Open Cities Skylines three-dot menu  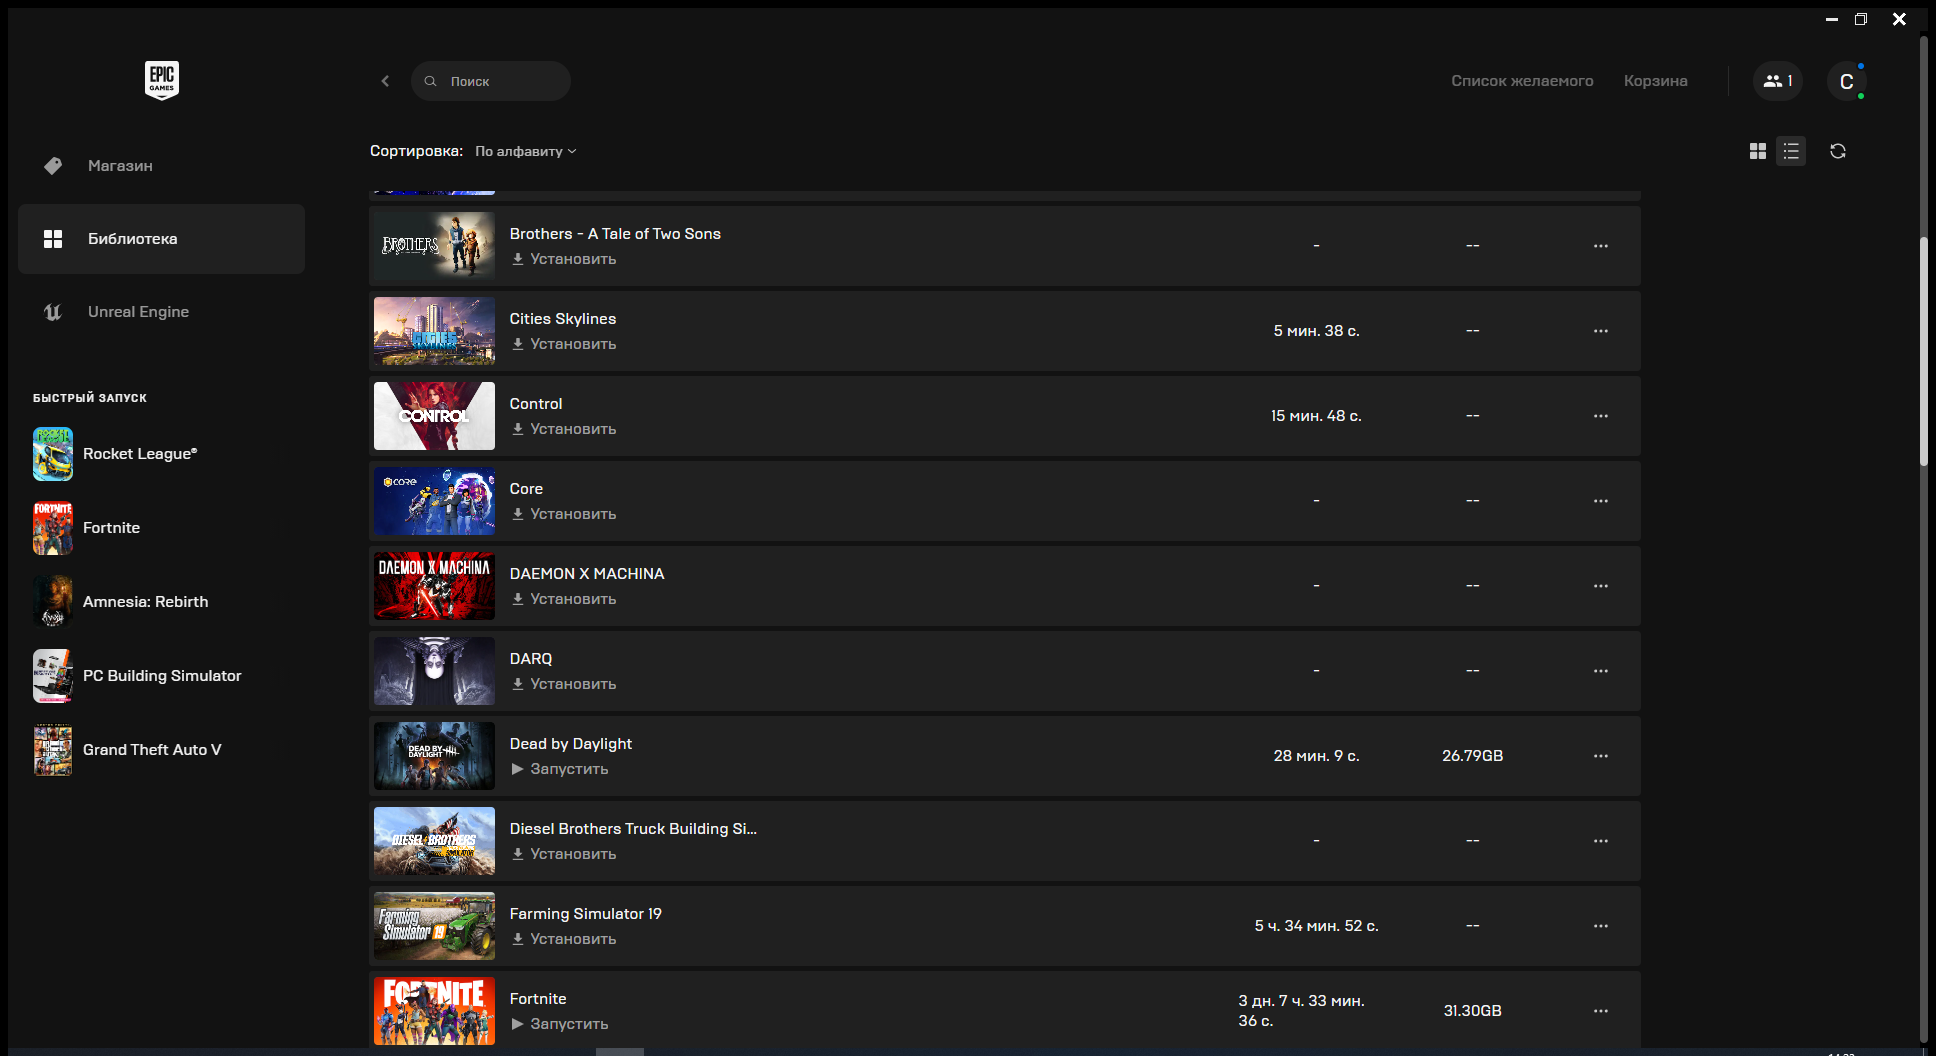(x=1601, y=331)
